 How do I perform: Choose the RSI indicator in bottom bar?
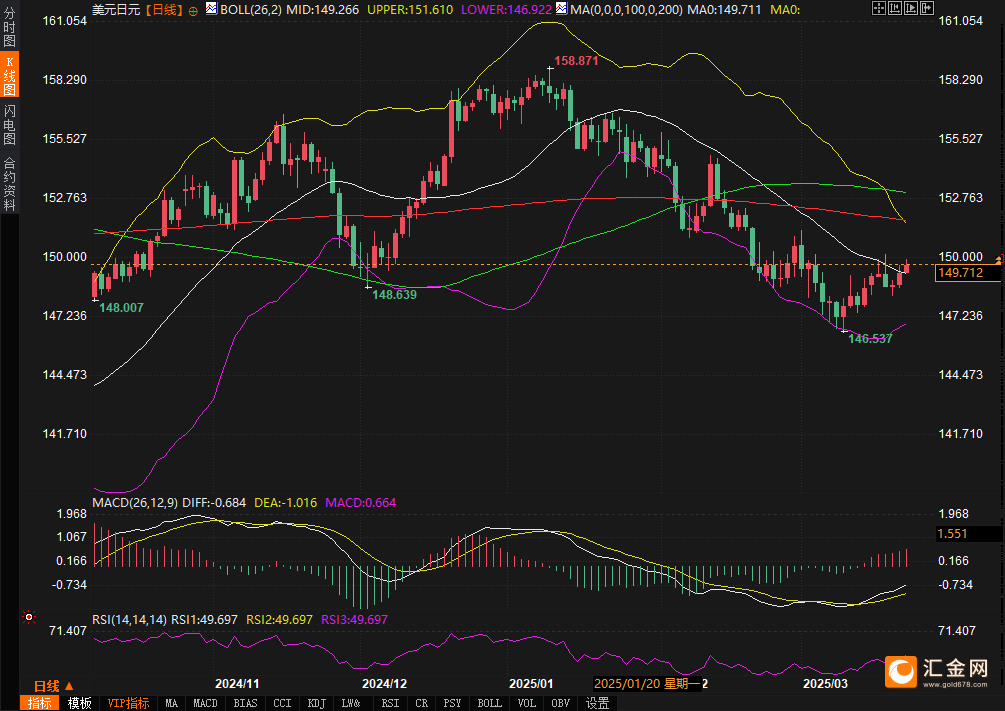point(390,703)
